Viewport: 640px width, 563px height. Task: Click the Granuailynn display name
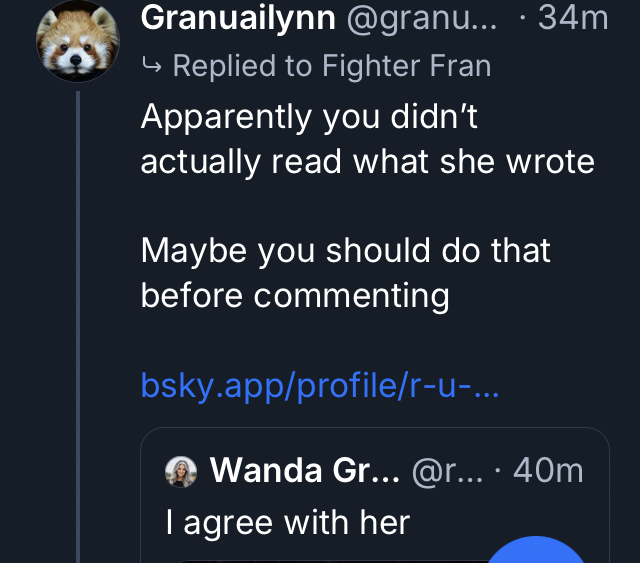pyautogui.click(x=238, y=17)
